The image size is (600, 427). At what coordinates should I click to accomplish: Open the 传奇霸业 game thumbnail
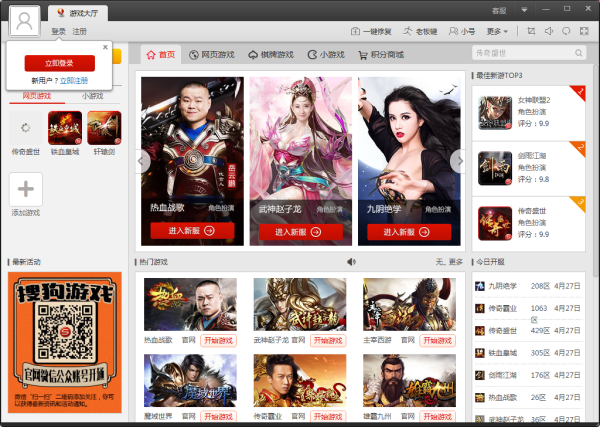tap(300, 380)
